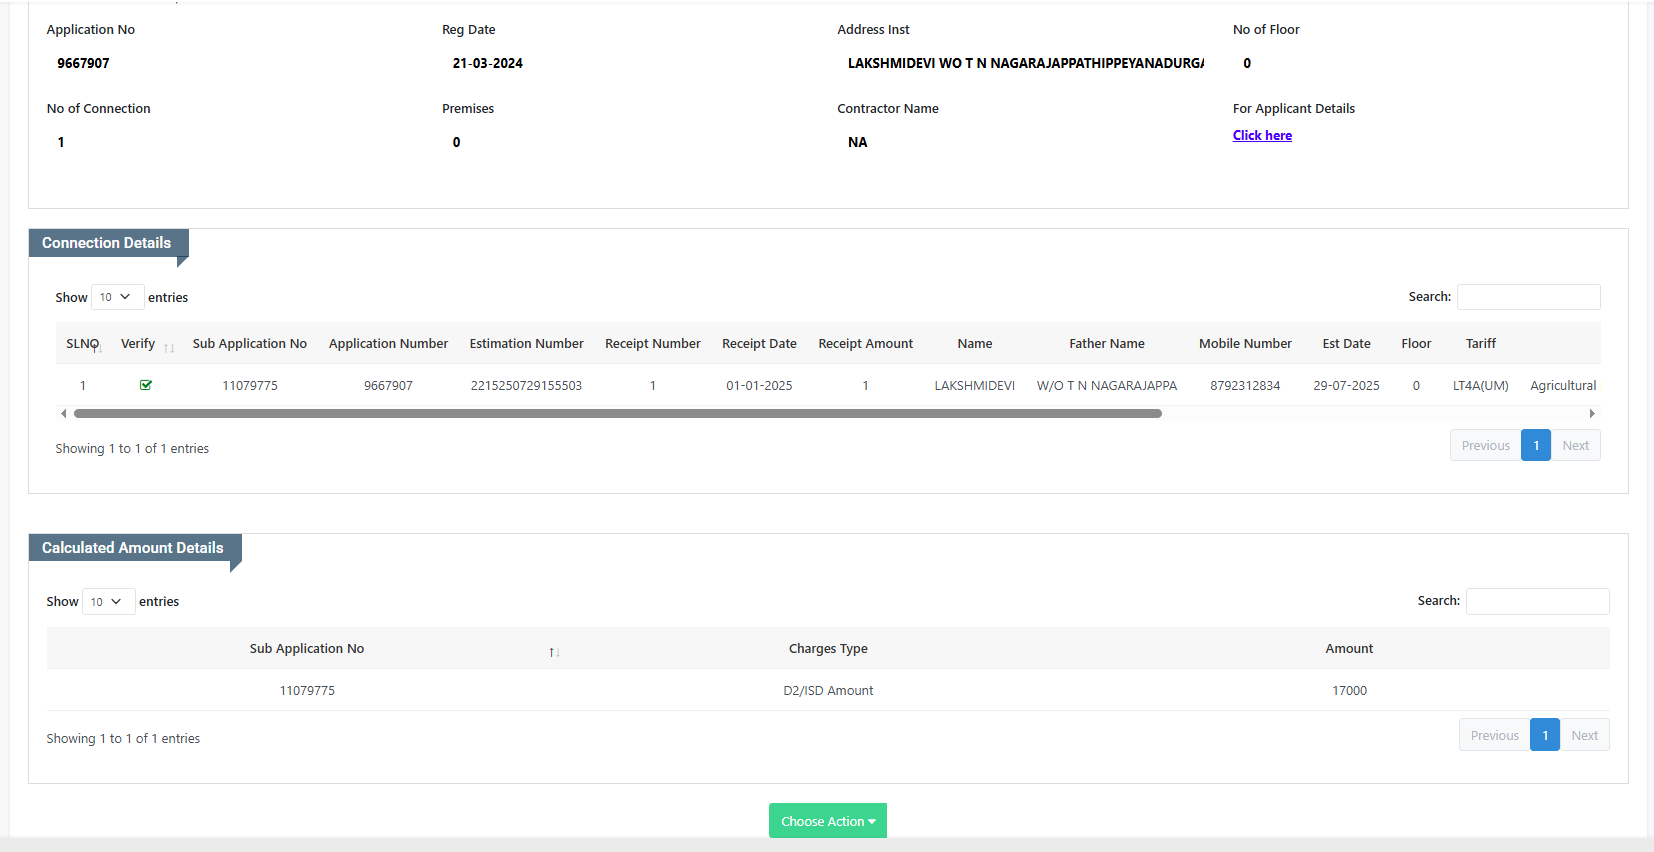Select page 1 in Calculated Amount Details pagination
This screenshot has height=852, width=1654.
1545,735
